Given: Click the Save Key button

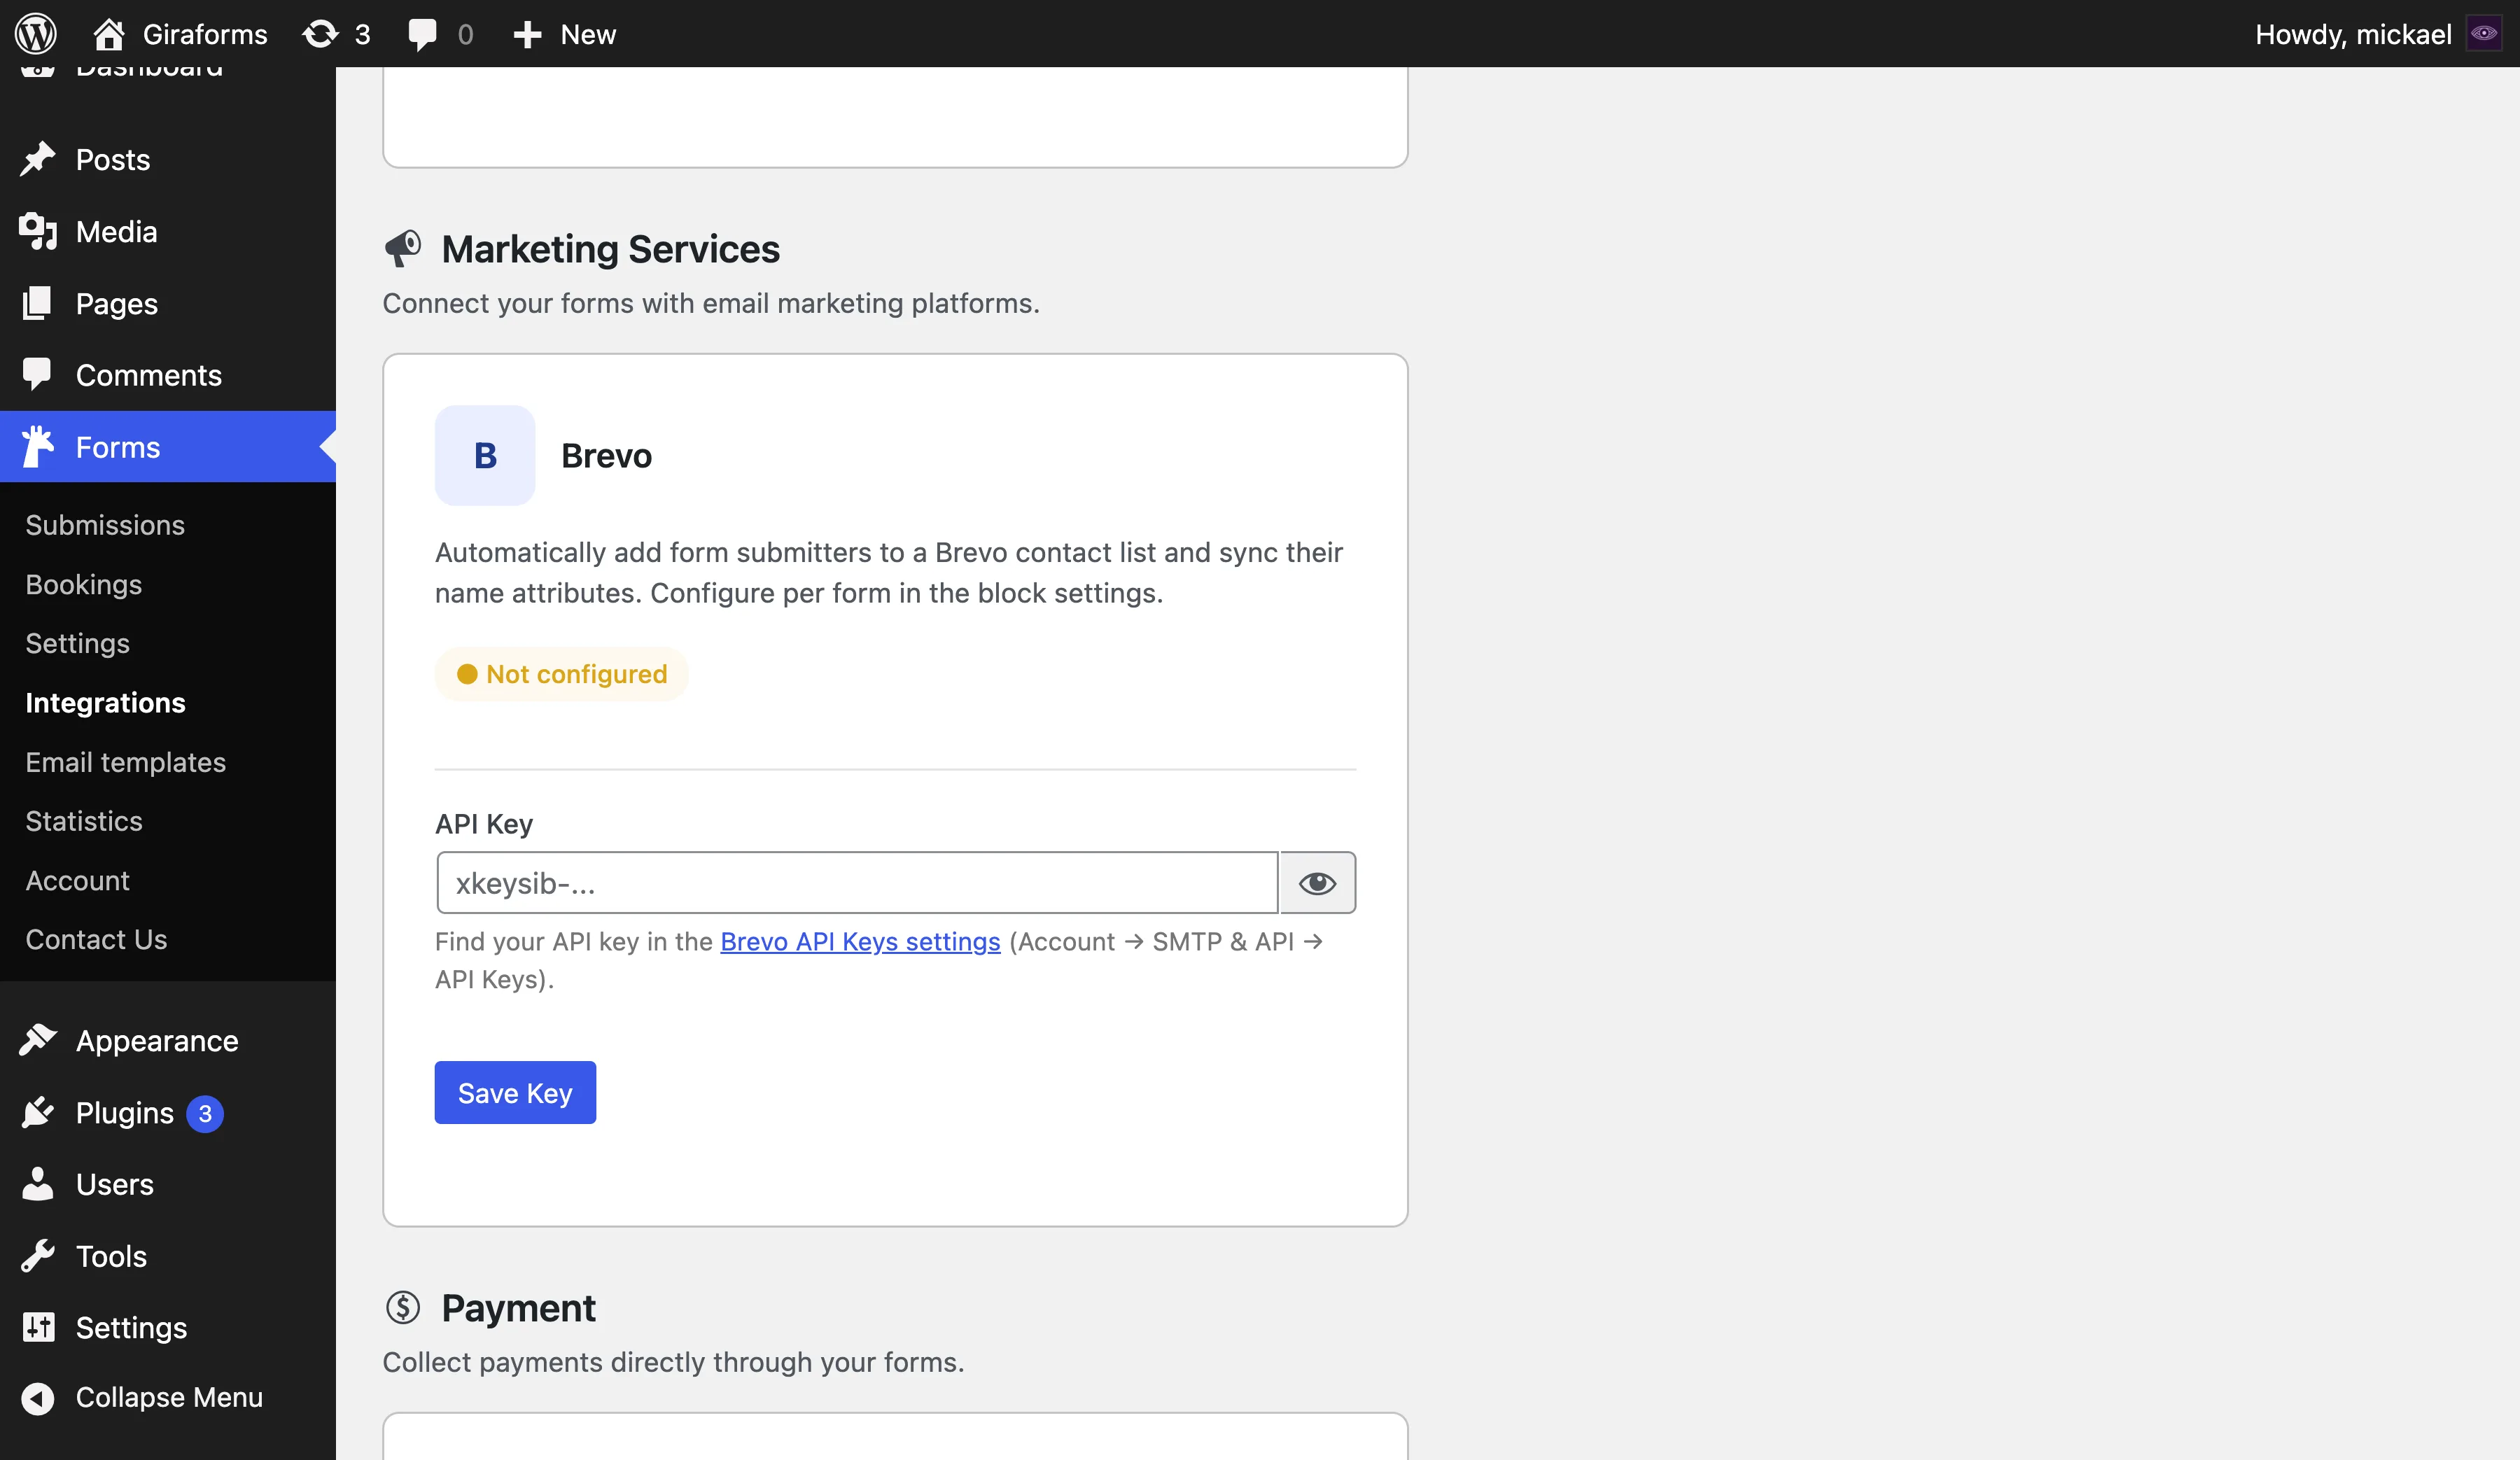Looking at the screenshot, I should (x=514, y=1092).
